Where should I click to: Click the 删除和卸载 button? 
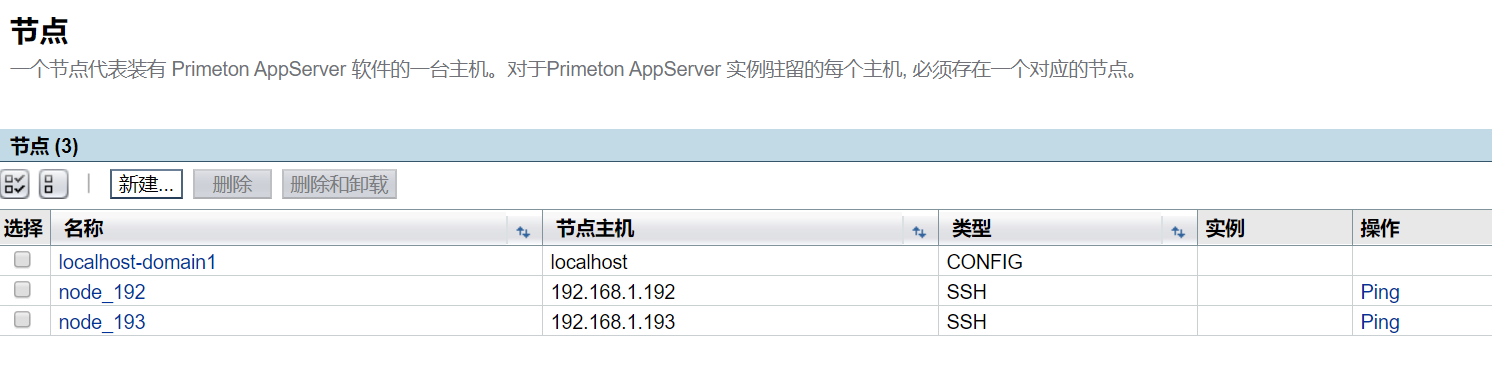click(x=340, y=184)
